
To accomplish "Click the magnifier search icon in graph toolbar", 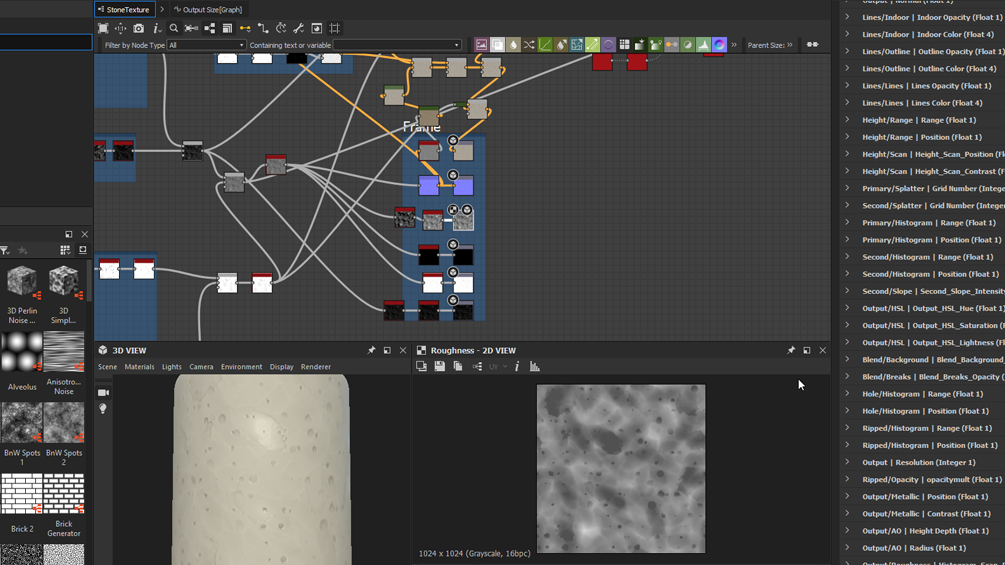I will (x=174, y=28).
